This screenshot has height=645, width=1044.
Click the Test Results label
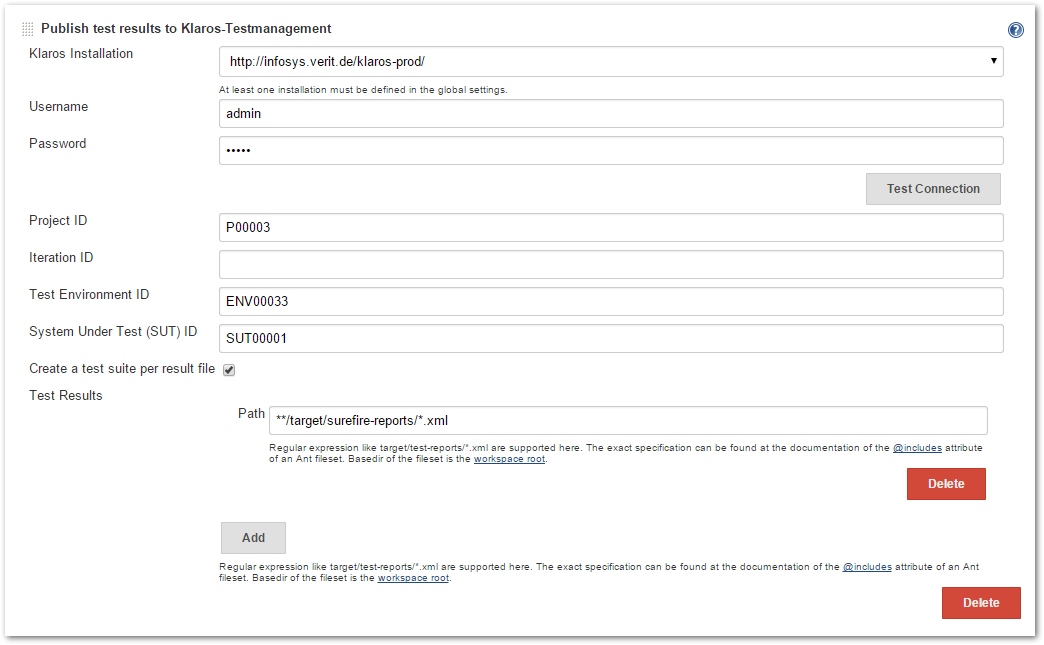pos(65,395)
